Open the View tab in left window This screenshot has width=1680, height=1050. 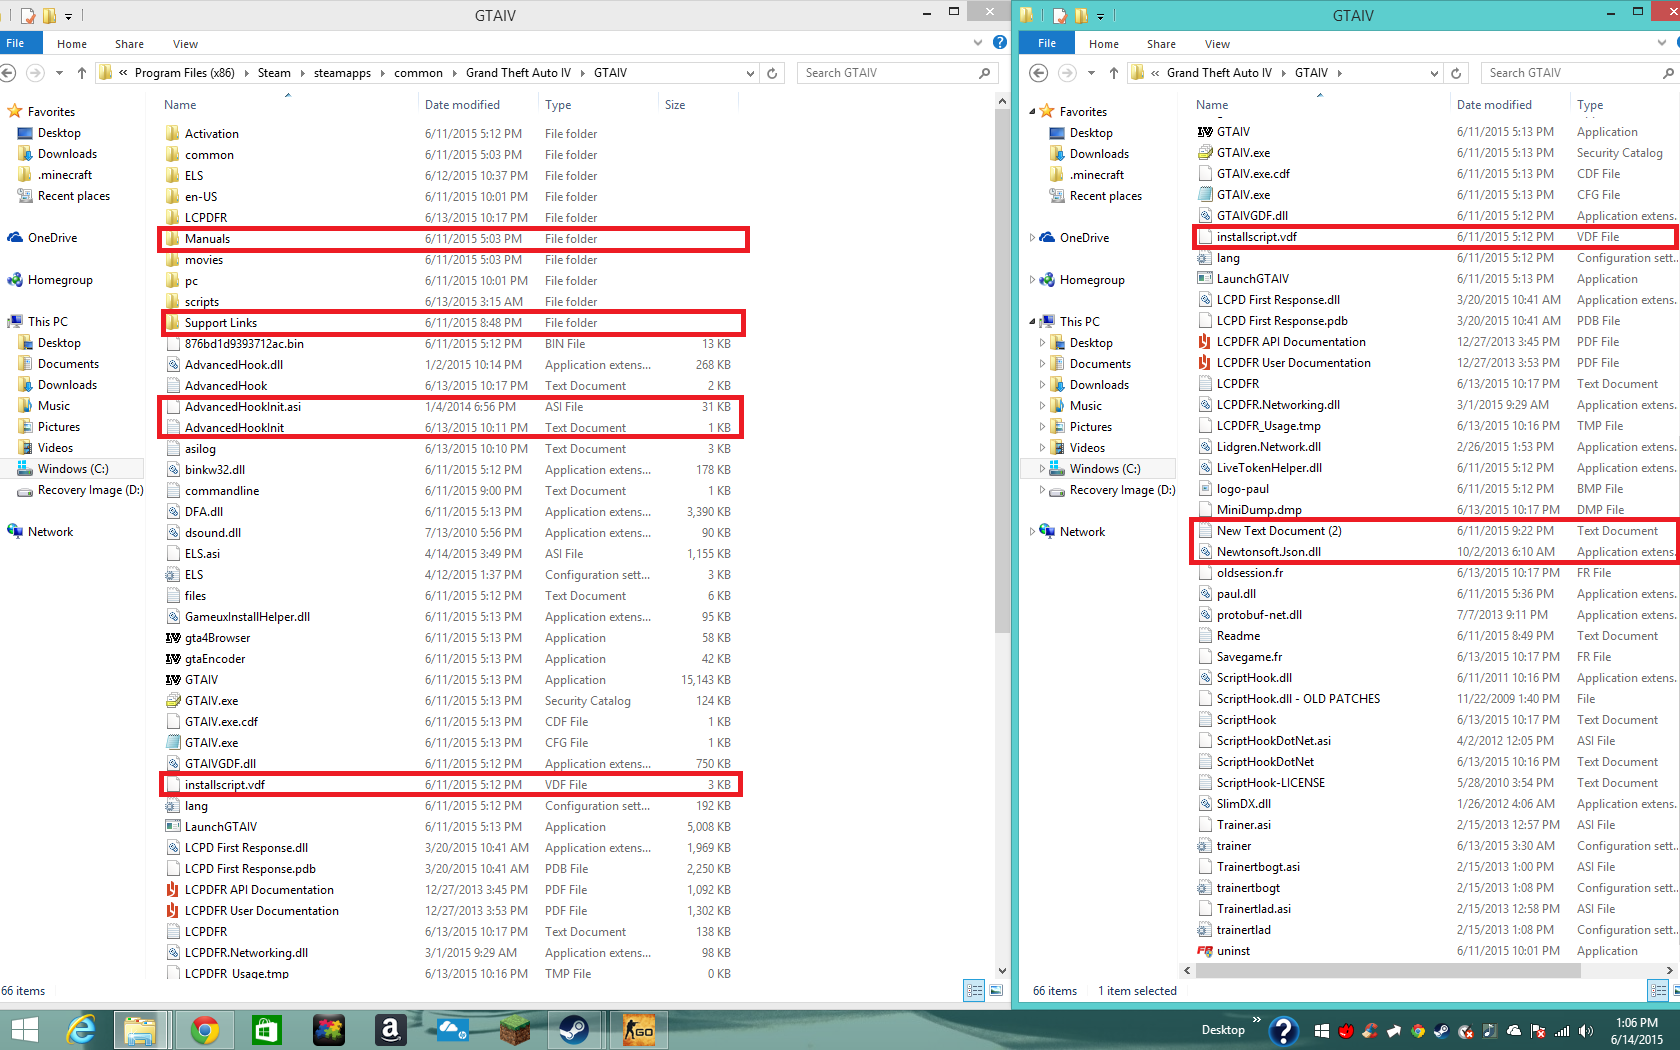tap(185, 44)
